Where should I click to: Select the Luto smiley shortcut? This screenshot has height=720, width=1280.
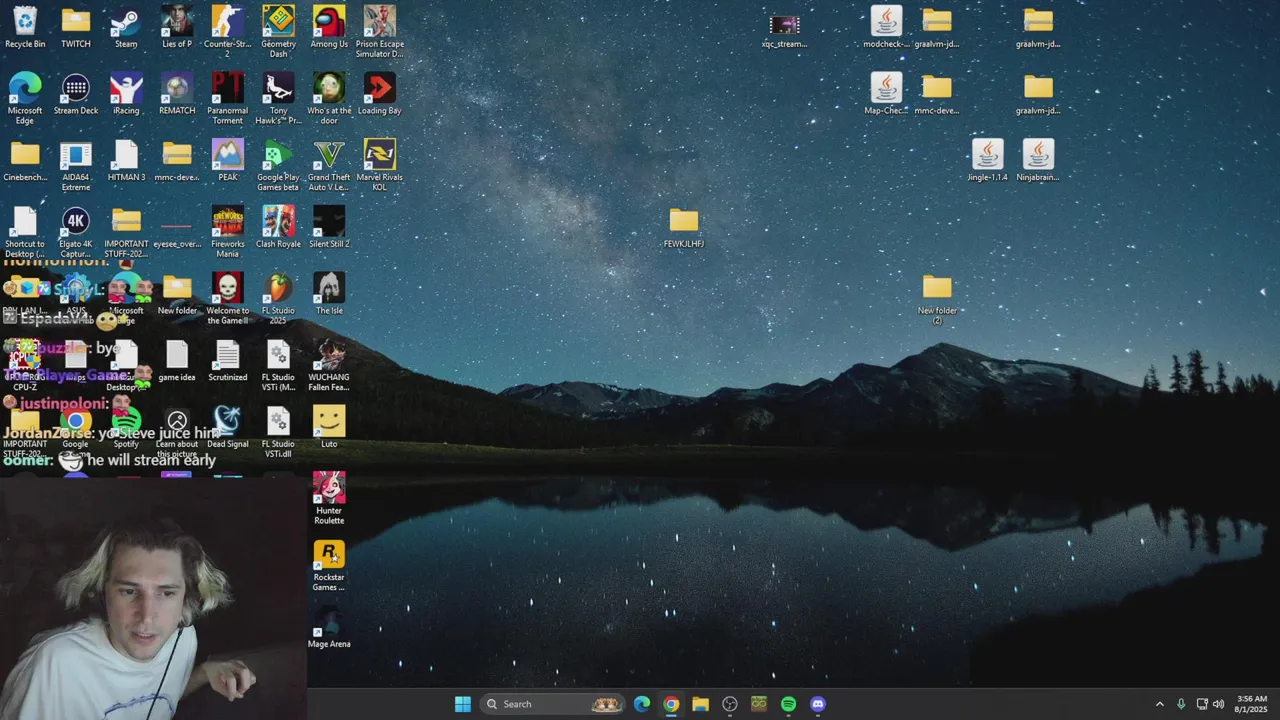329,428
